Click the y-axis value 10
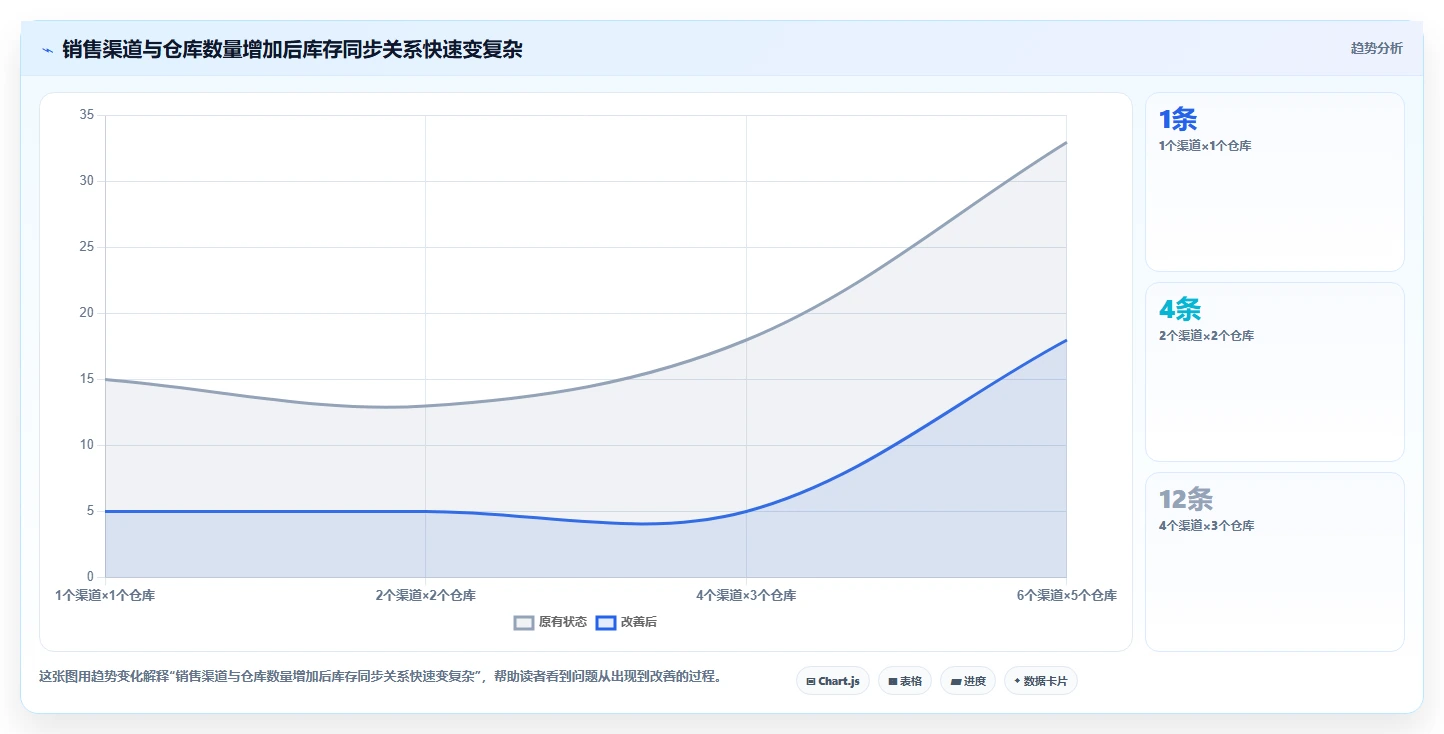Image resolution: width=1444 pixels, height=734 pixels. click(x=86, y=445)
